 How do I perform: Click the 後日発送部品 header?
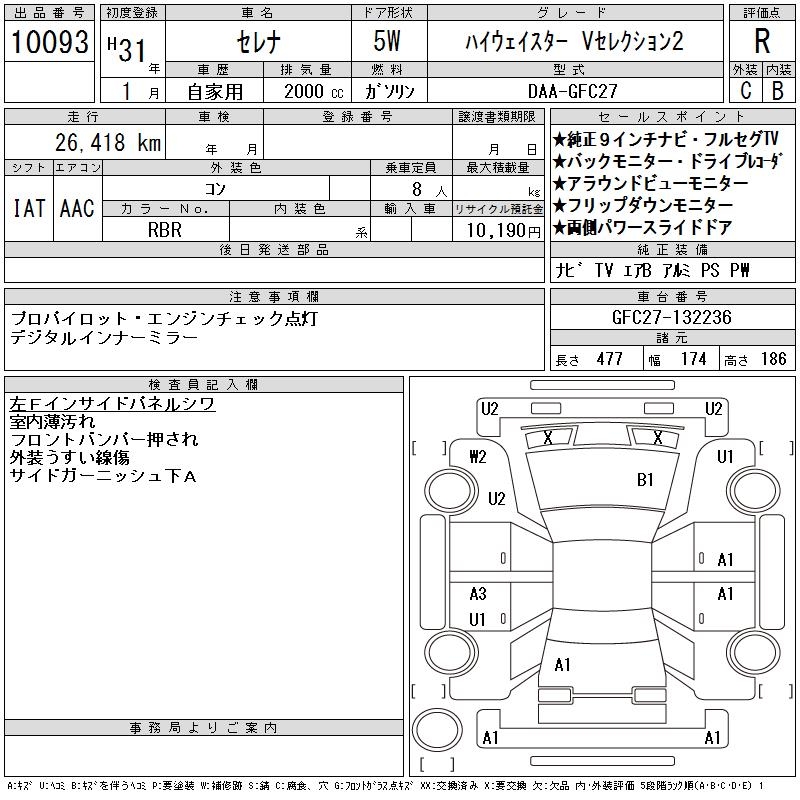tap(274, 249)
